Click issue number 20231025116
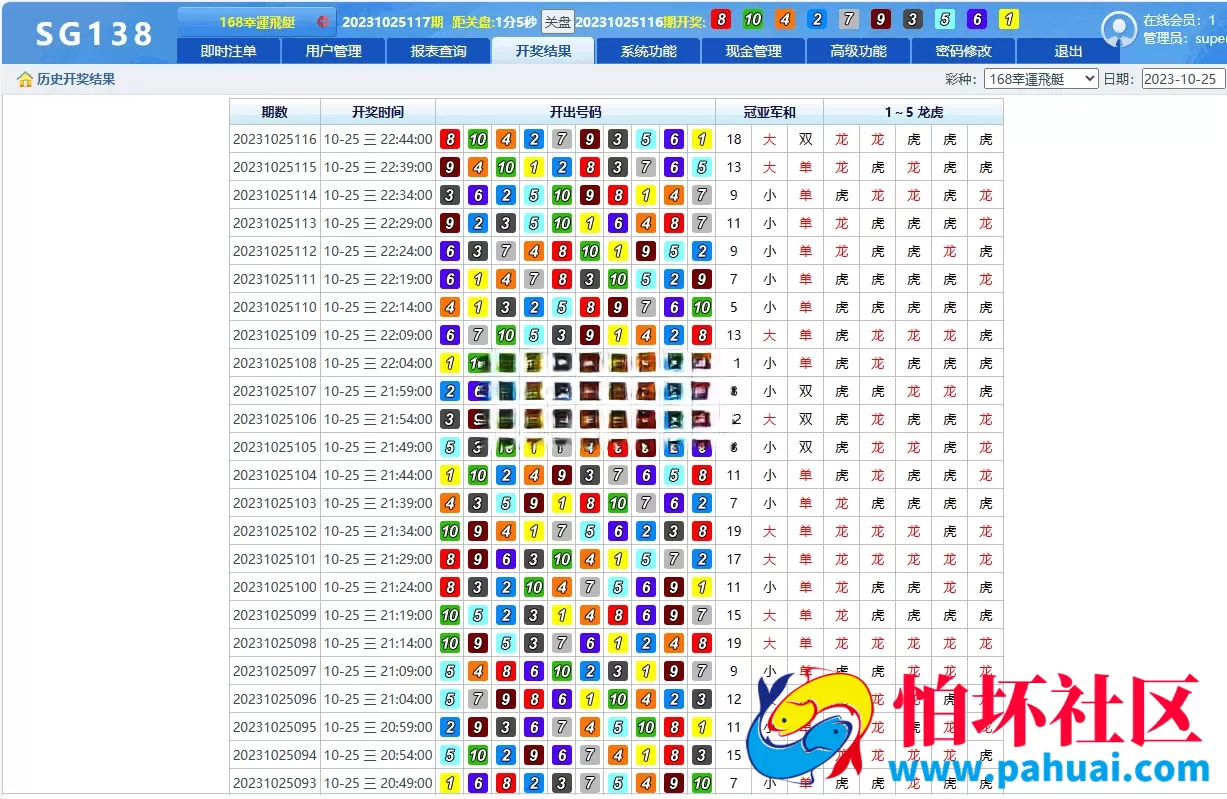This screenshot has width=1227, height=799. (275, 140)
